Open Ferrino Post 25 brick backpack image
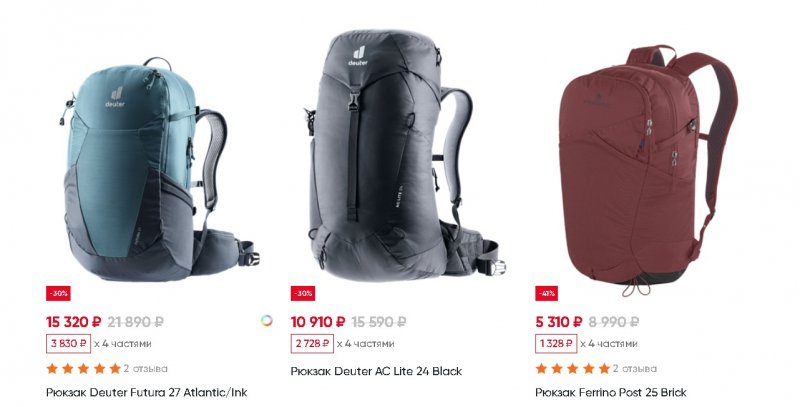The width and height of the screenshot is (800, 407). [648, 170]
